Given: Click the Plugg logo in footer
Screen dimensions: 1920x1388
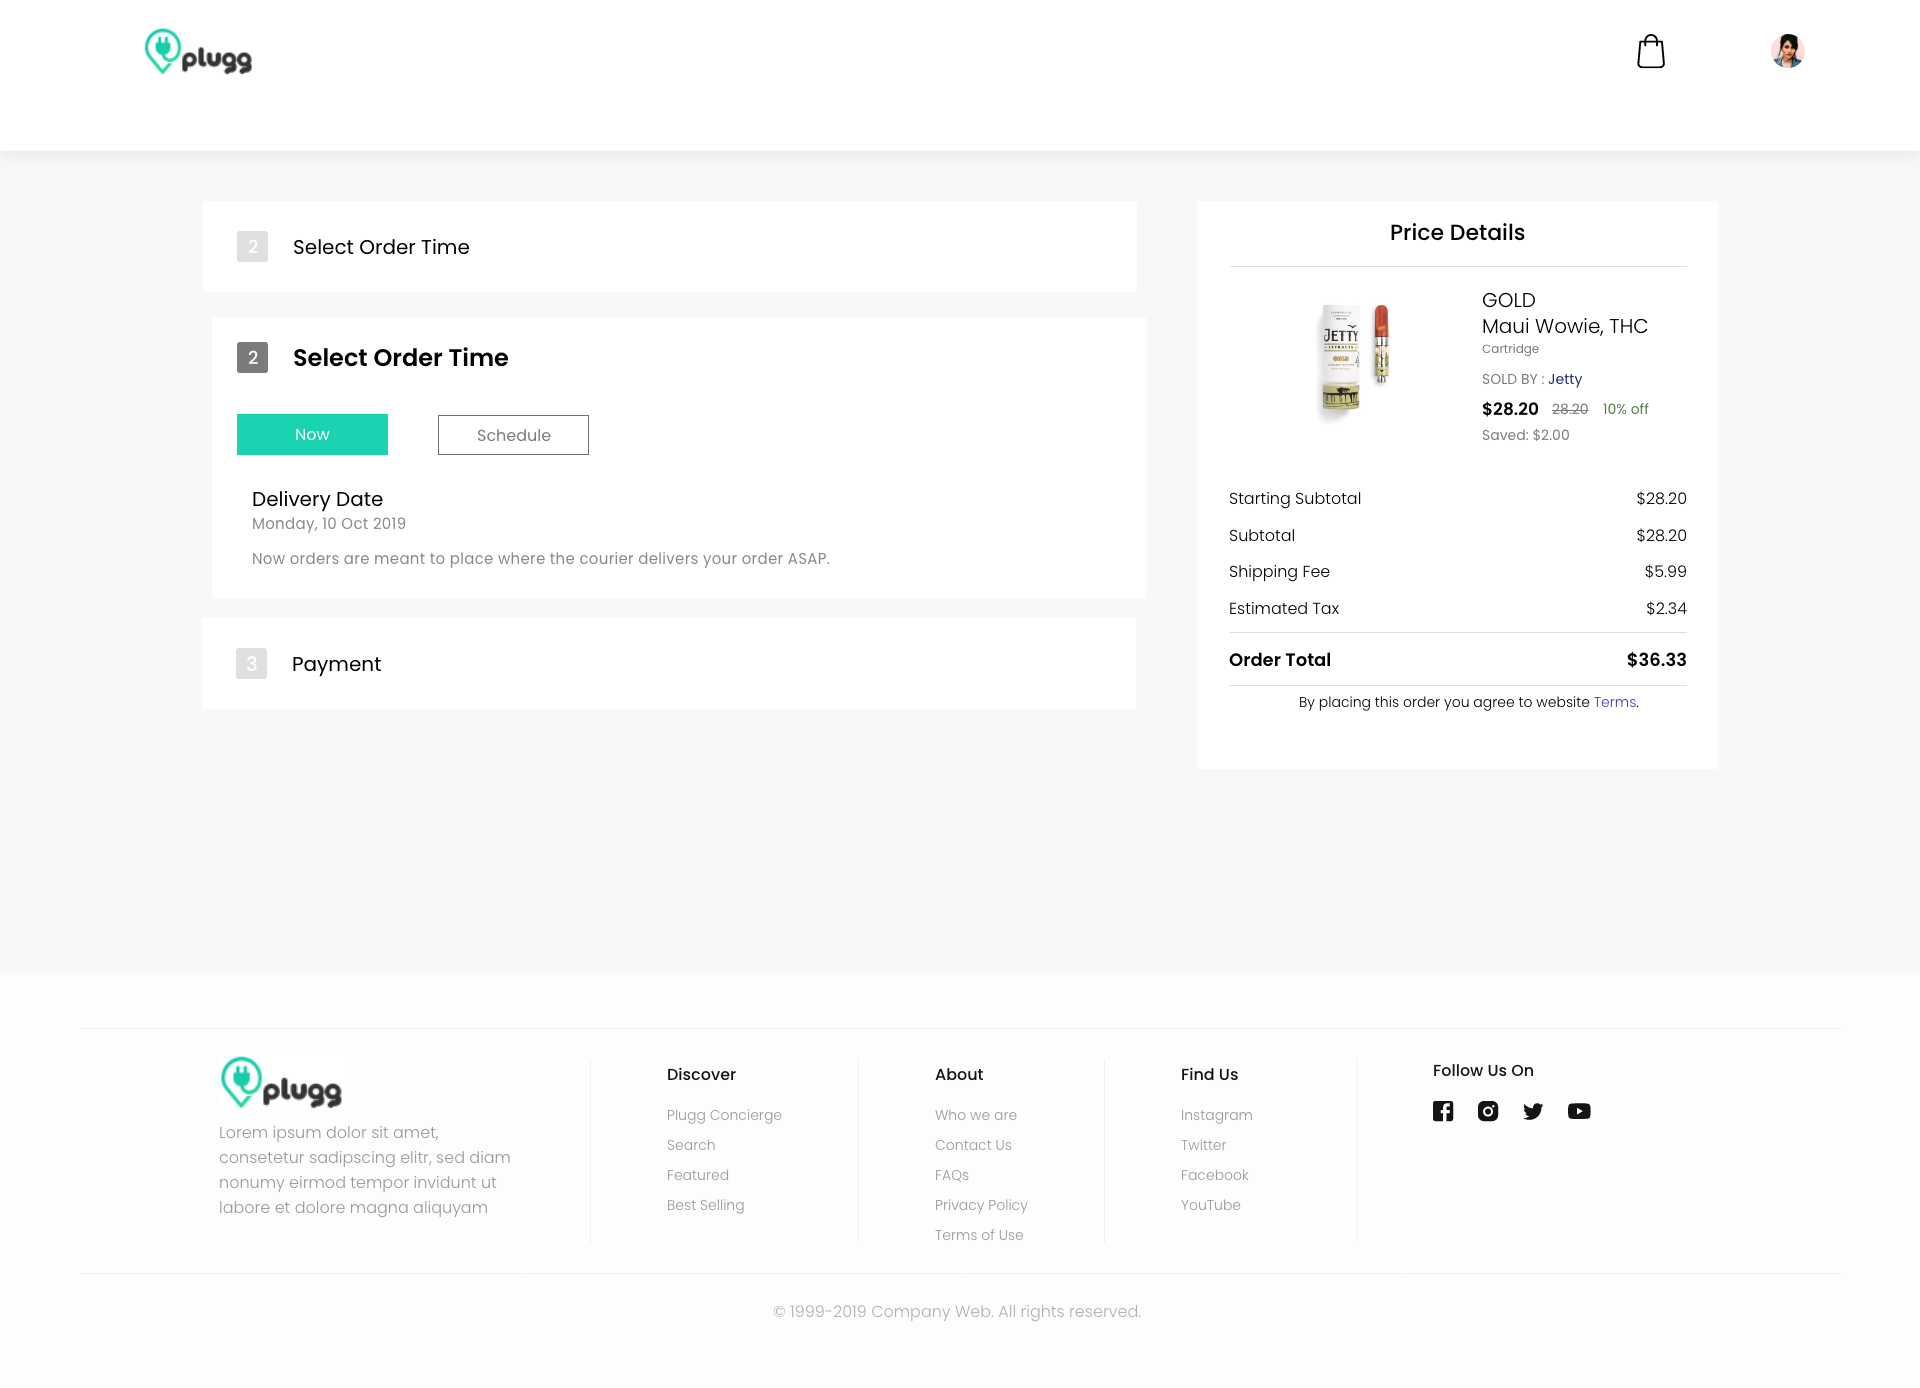Looking at the screenshot, I should click(x=281, y=1083).
